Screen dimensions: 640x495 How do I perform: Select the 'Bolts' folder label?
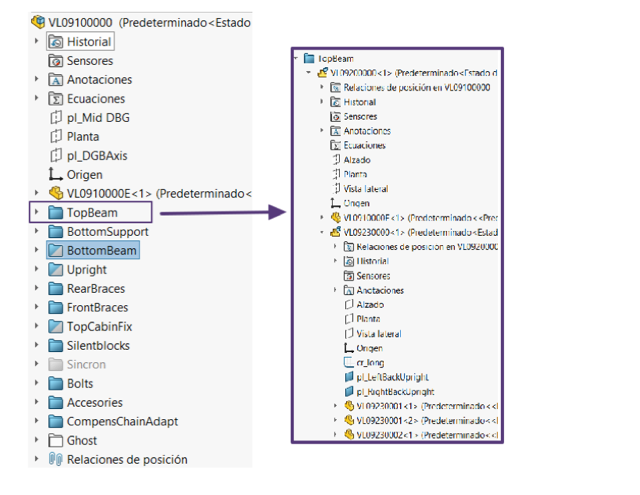pyautogui.click(x=80, y=384)
